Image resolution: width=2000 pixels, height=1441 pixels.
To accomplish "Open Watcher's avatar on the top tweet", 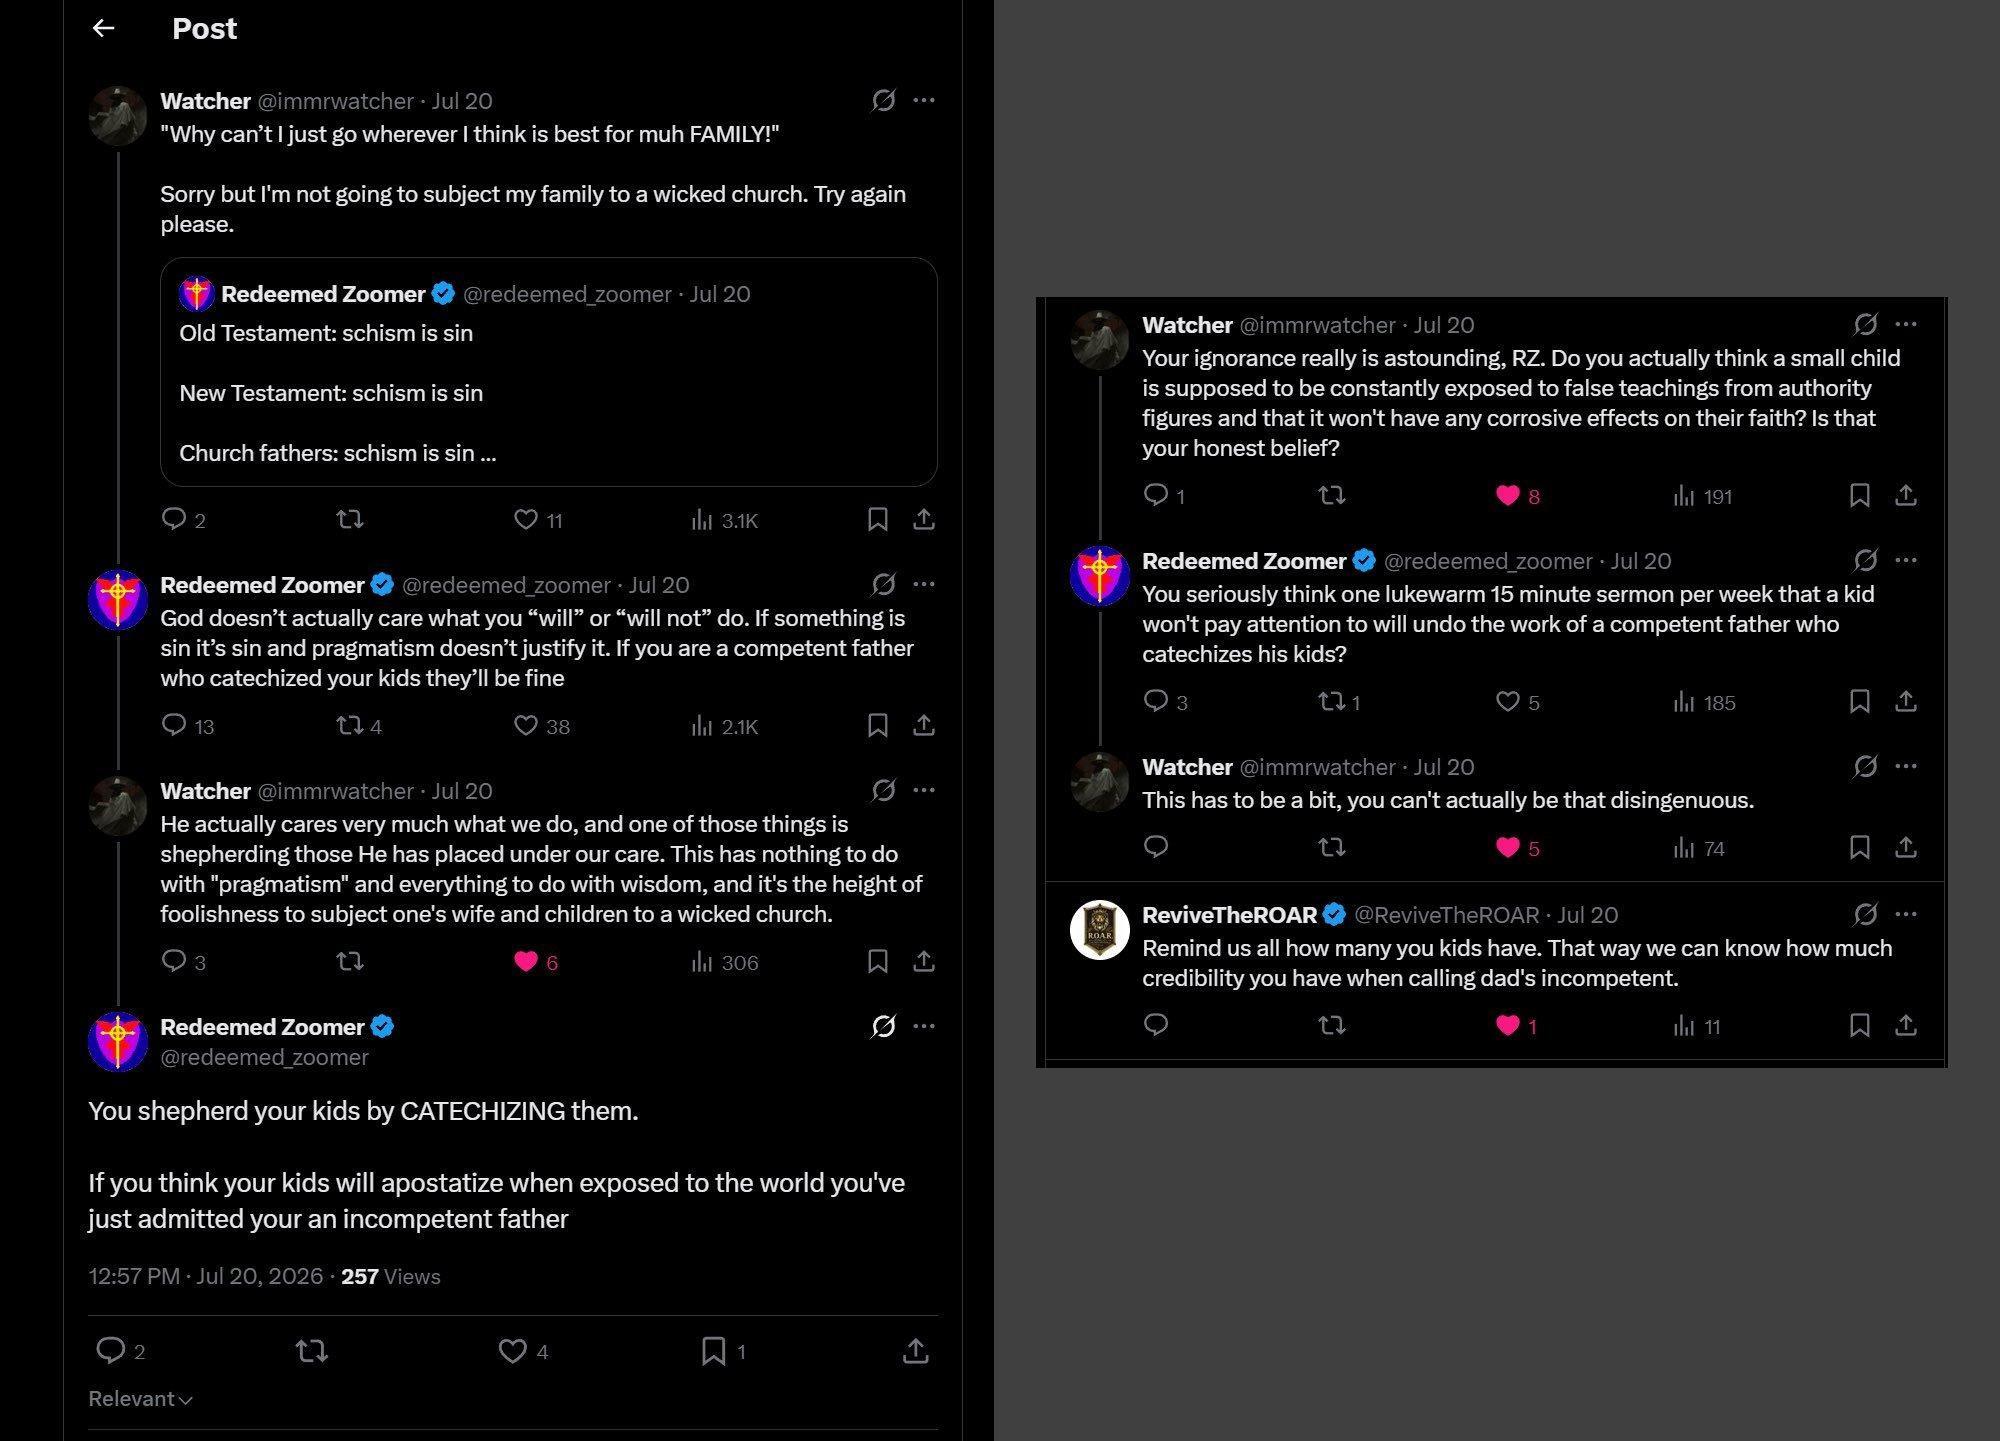I will click(118, 116).
